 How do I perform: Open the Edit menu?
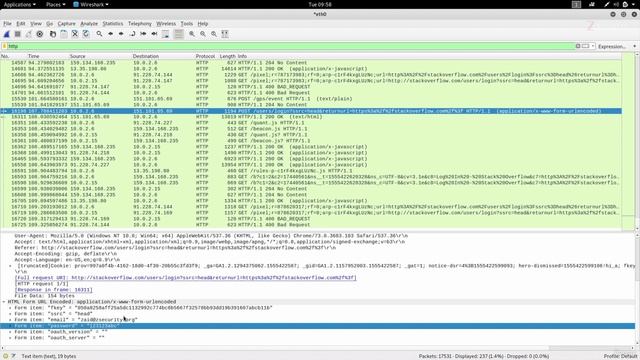(x=21, y=24)
